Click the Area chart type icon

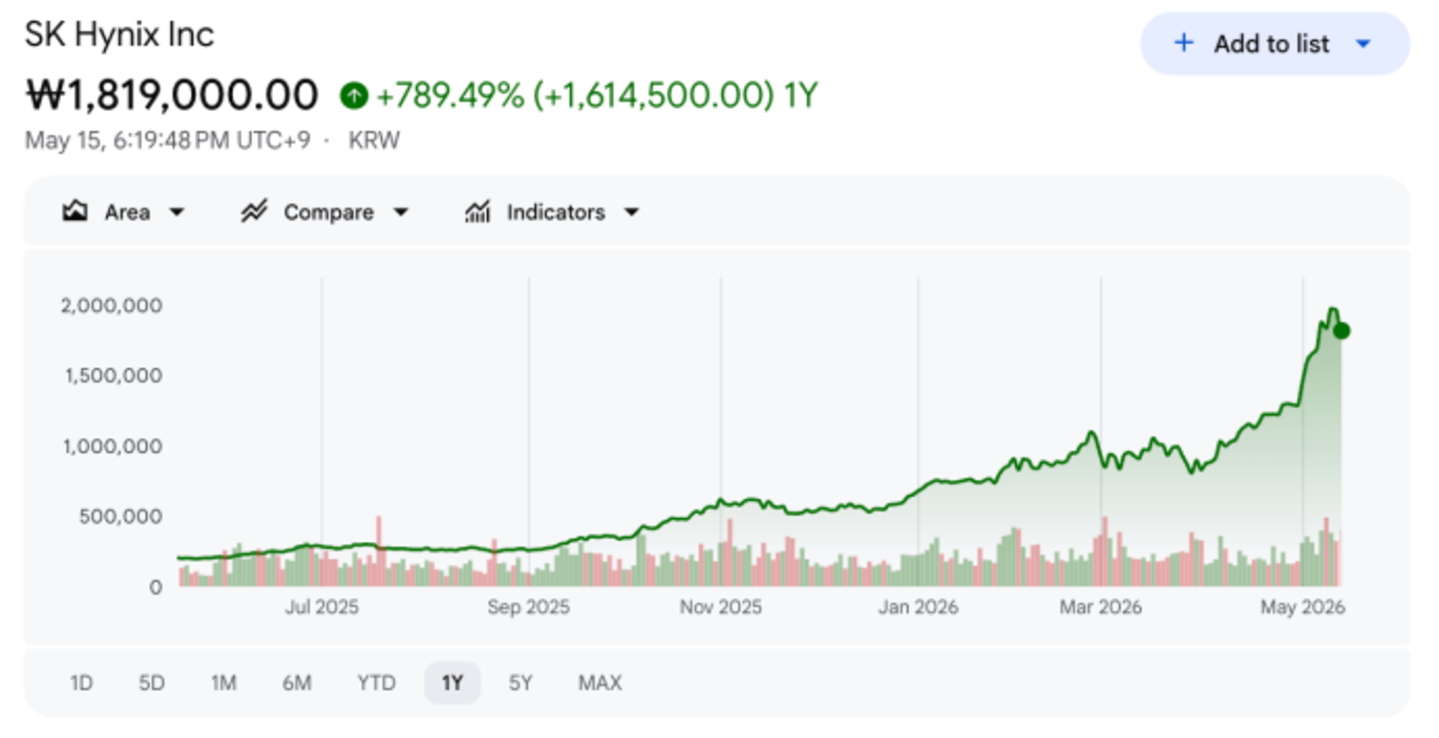[75, 212]
